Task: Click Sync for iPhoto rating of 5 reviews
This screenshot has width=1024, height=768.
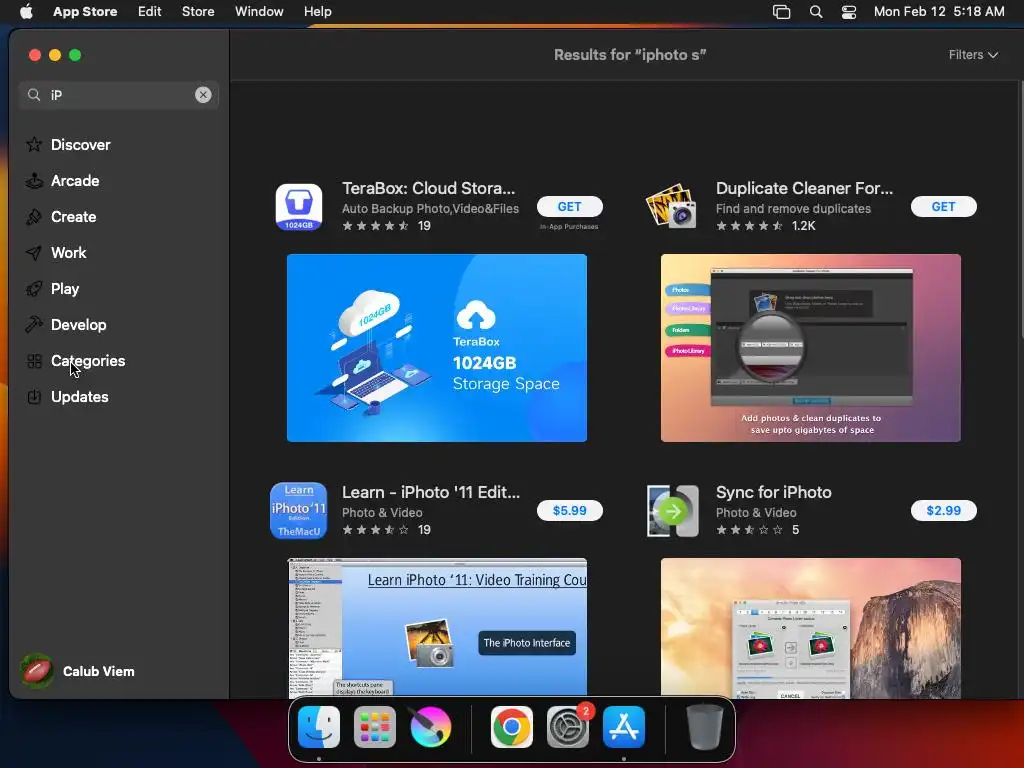Action: [x=758, y=530]
